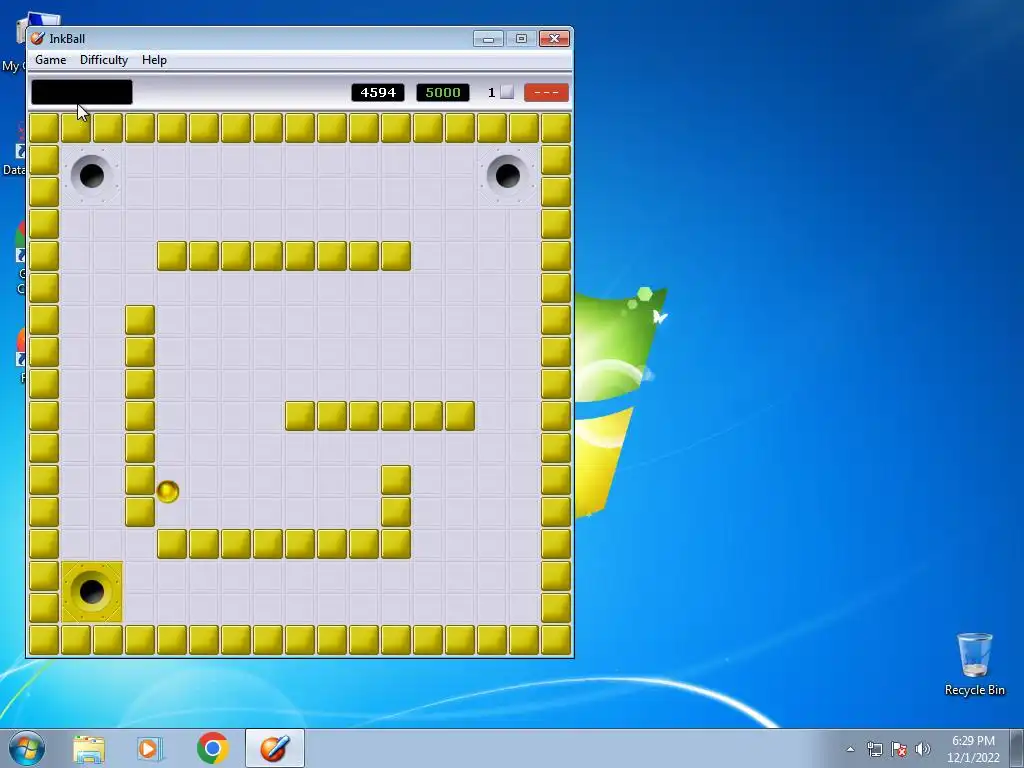Click the gray block beside the level number 1
Image resolution: width=1024 pixels, height=768 pixels.
point(507,92)
